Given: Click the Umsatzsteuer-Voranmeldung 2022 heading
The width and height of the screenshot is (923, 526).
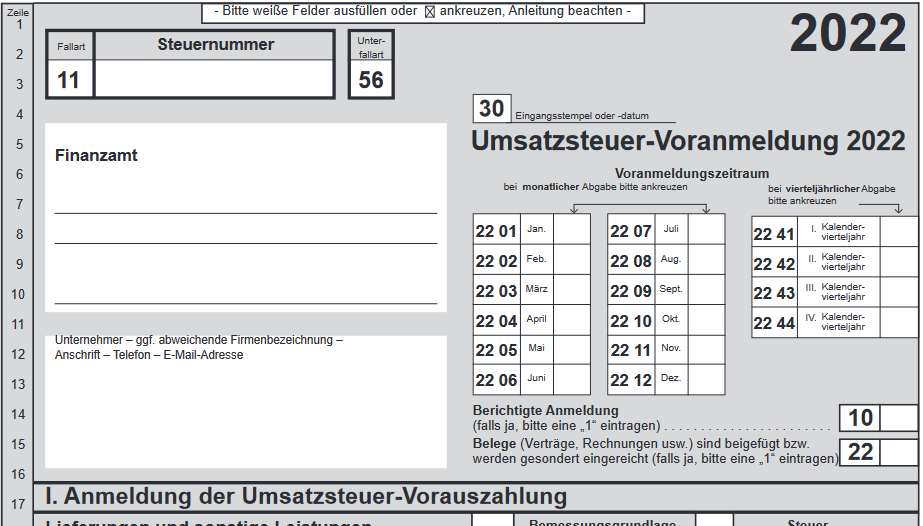Looking at the screenshot, I should pyautogui.click(x=688, y=141).
